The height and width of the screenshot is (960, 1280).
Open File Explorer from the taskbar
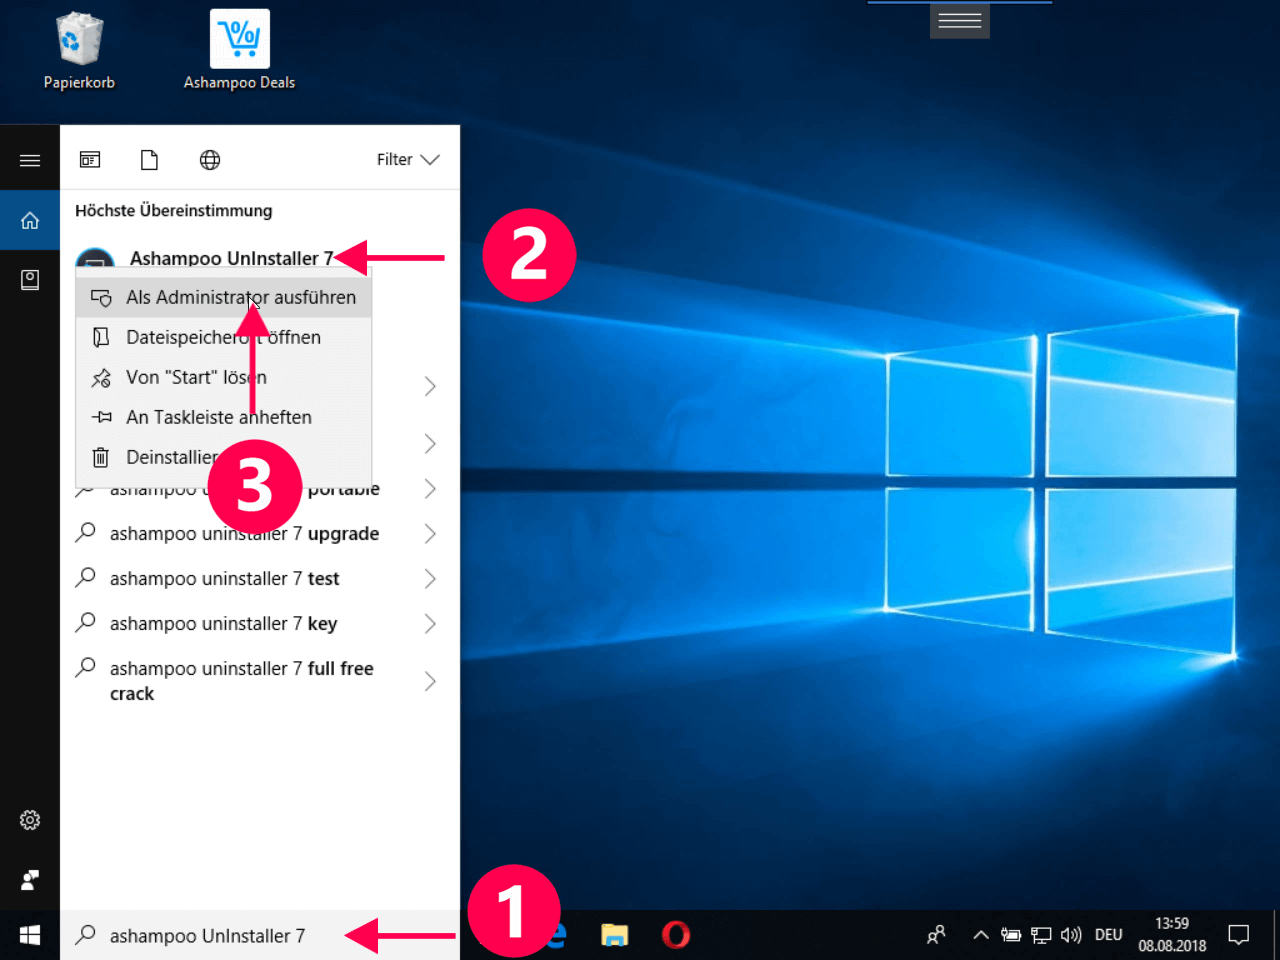tap(614, 935)
